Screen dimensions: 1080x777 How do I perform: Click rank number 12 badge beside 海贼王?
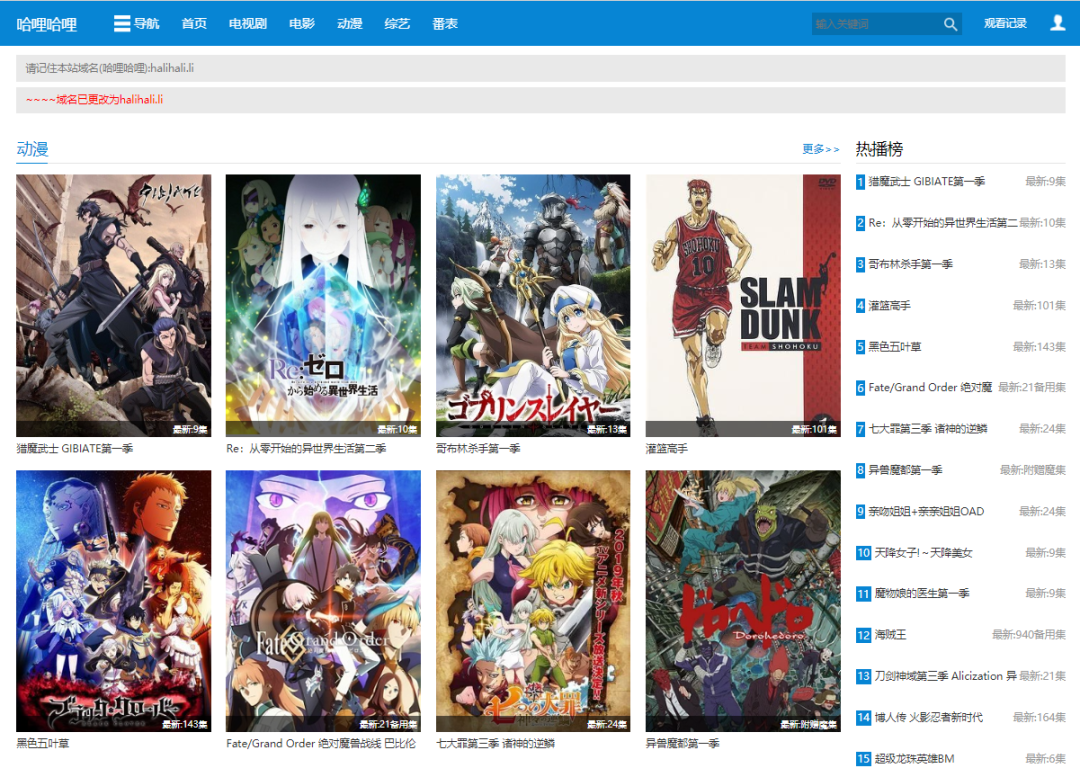863,635
